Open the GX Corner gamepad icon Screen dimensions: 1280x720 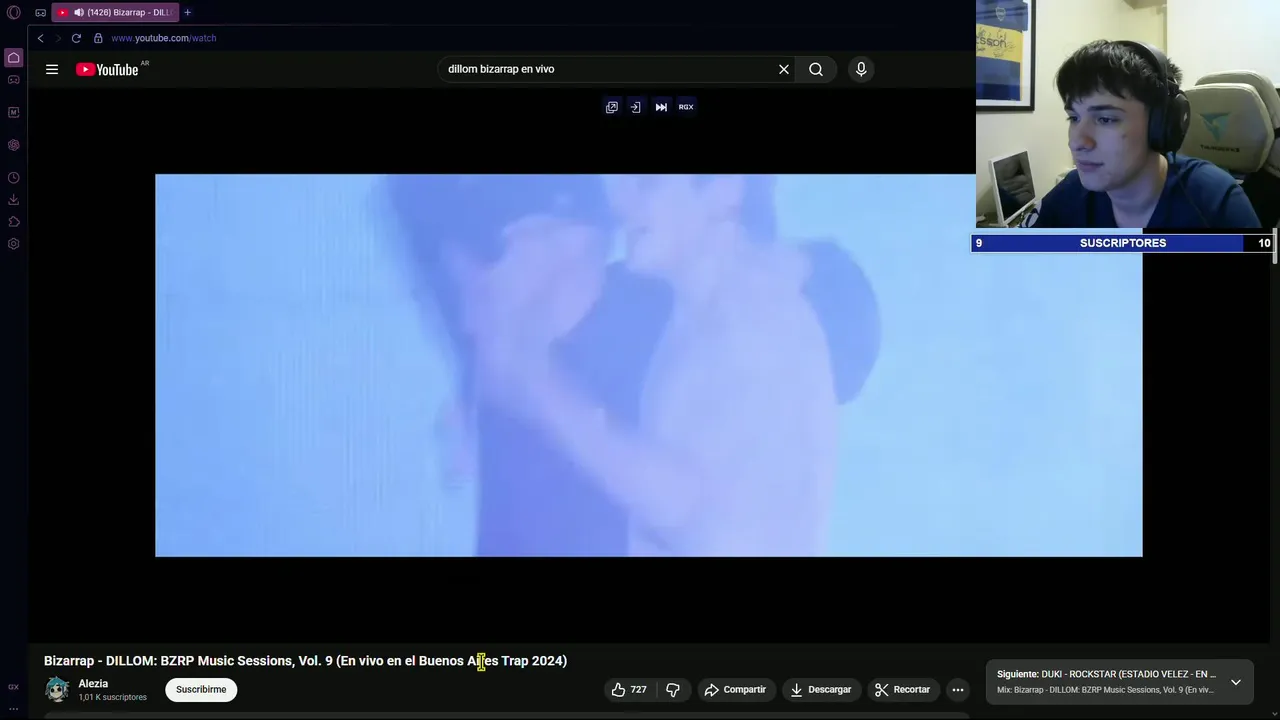pyautogui.click(x=13, y=80)
